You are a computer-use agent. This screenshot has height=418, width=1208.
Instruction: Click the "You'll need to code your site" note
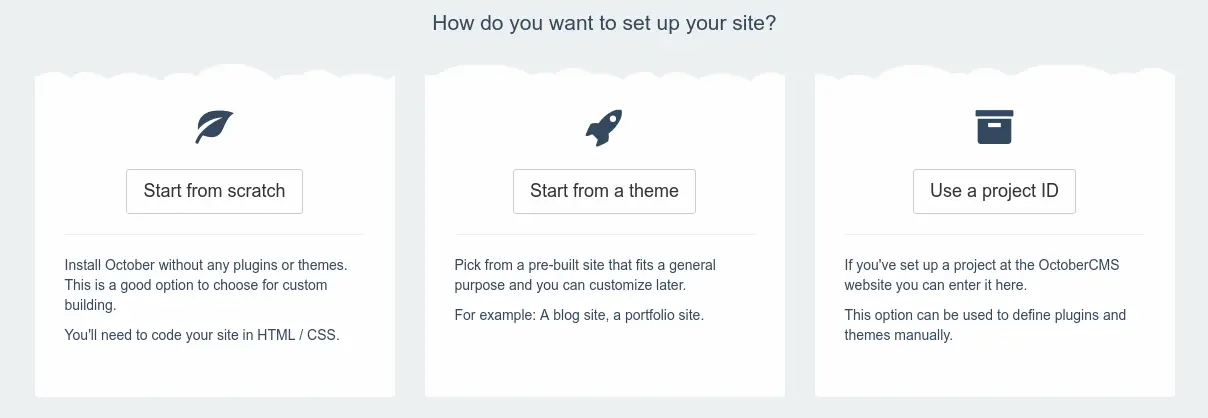(x=202, y=335)
